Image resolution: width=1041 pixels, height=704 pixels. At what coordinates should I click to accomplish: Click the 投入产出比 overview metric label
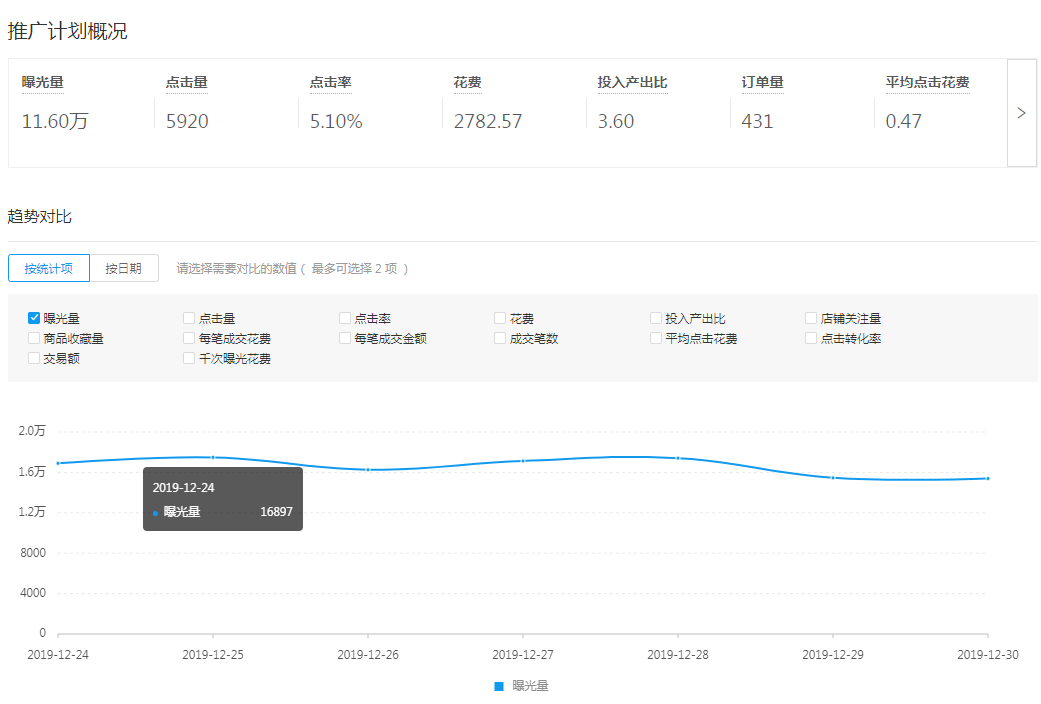[632, 82]
